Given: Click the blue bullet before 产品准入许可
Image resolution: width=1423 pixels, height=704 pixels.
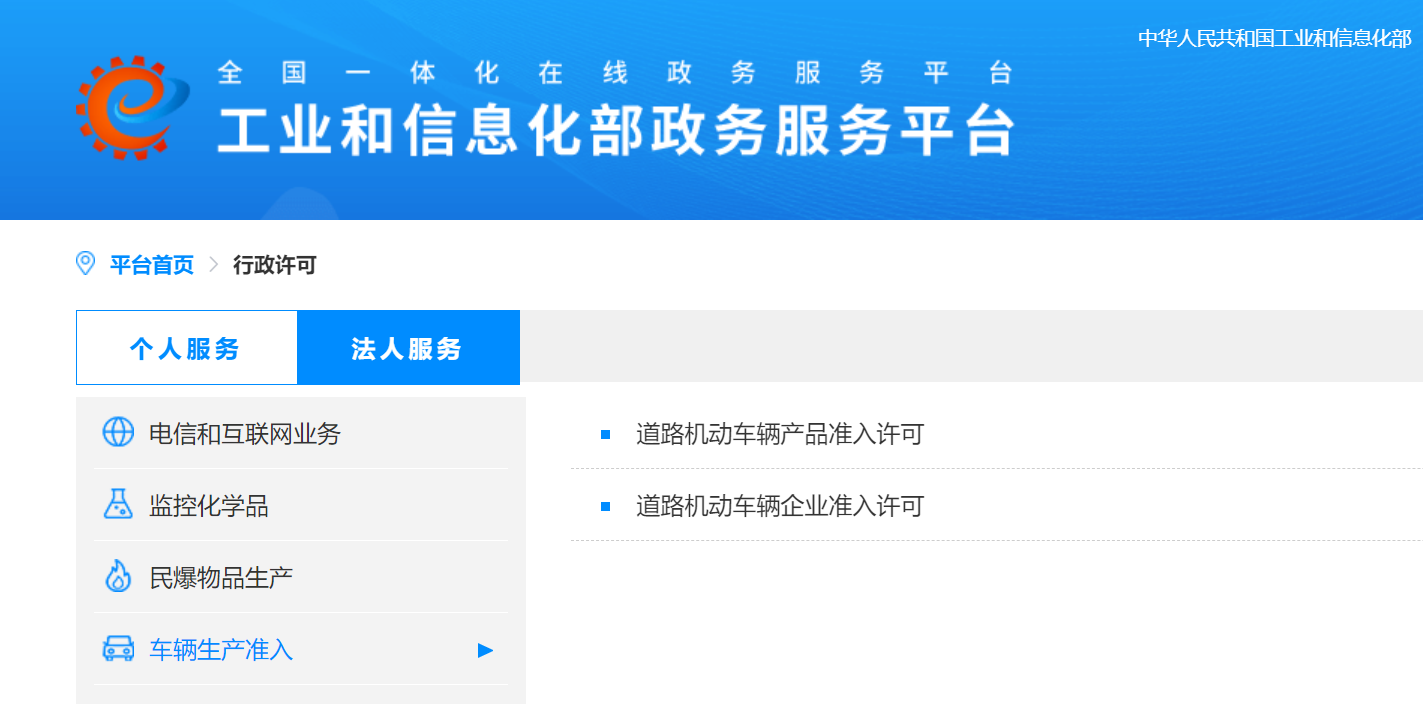Looking at the screenshot, I should tap(605, 434).
